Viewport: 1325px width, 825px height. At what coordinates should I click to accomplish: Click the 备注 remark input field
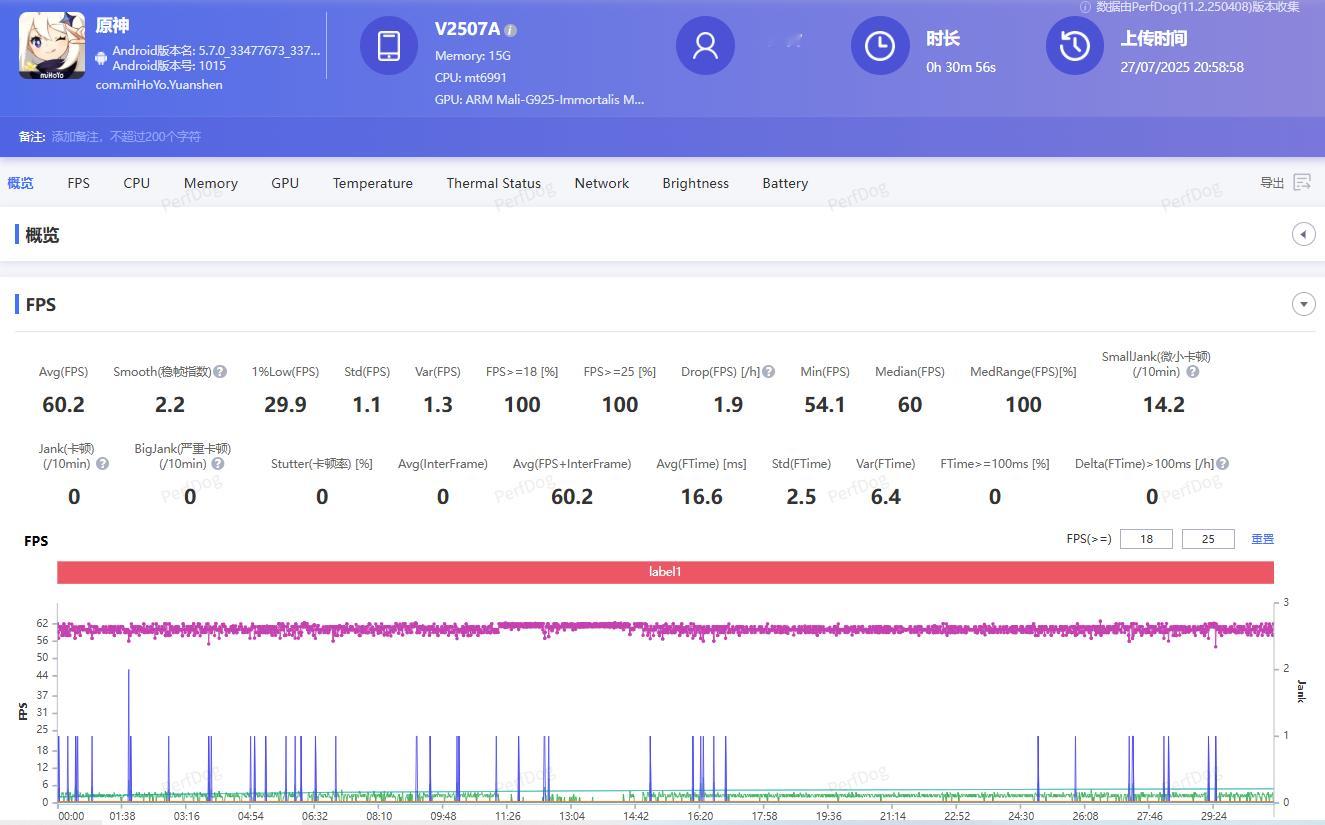coord(126,136)
